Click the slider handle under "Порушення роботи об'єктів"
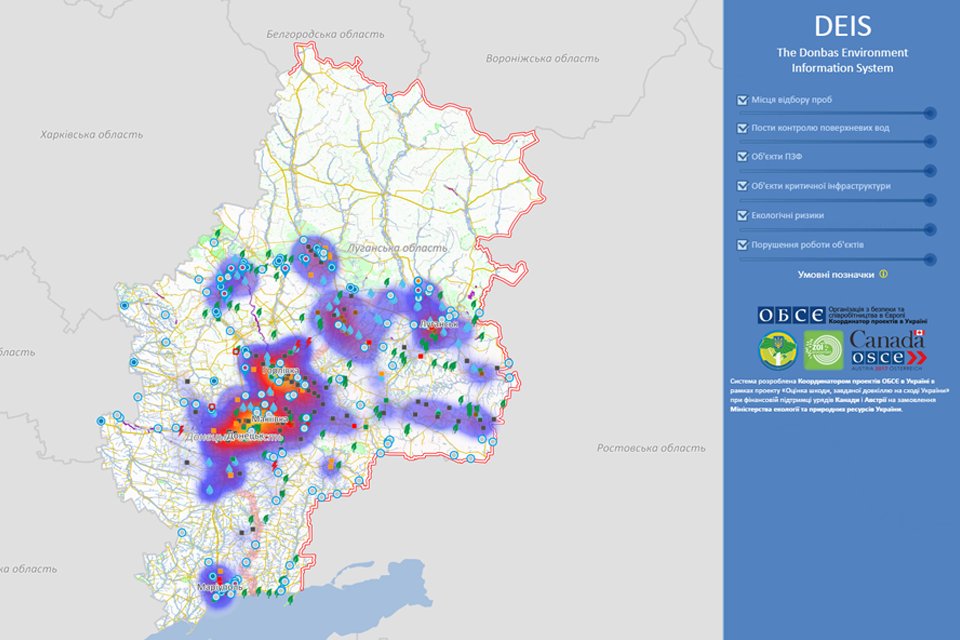960x640 pixels. click(930, 259)
